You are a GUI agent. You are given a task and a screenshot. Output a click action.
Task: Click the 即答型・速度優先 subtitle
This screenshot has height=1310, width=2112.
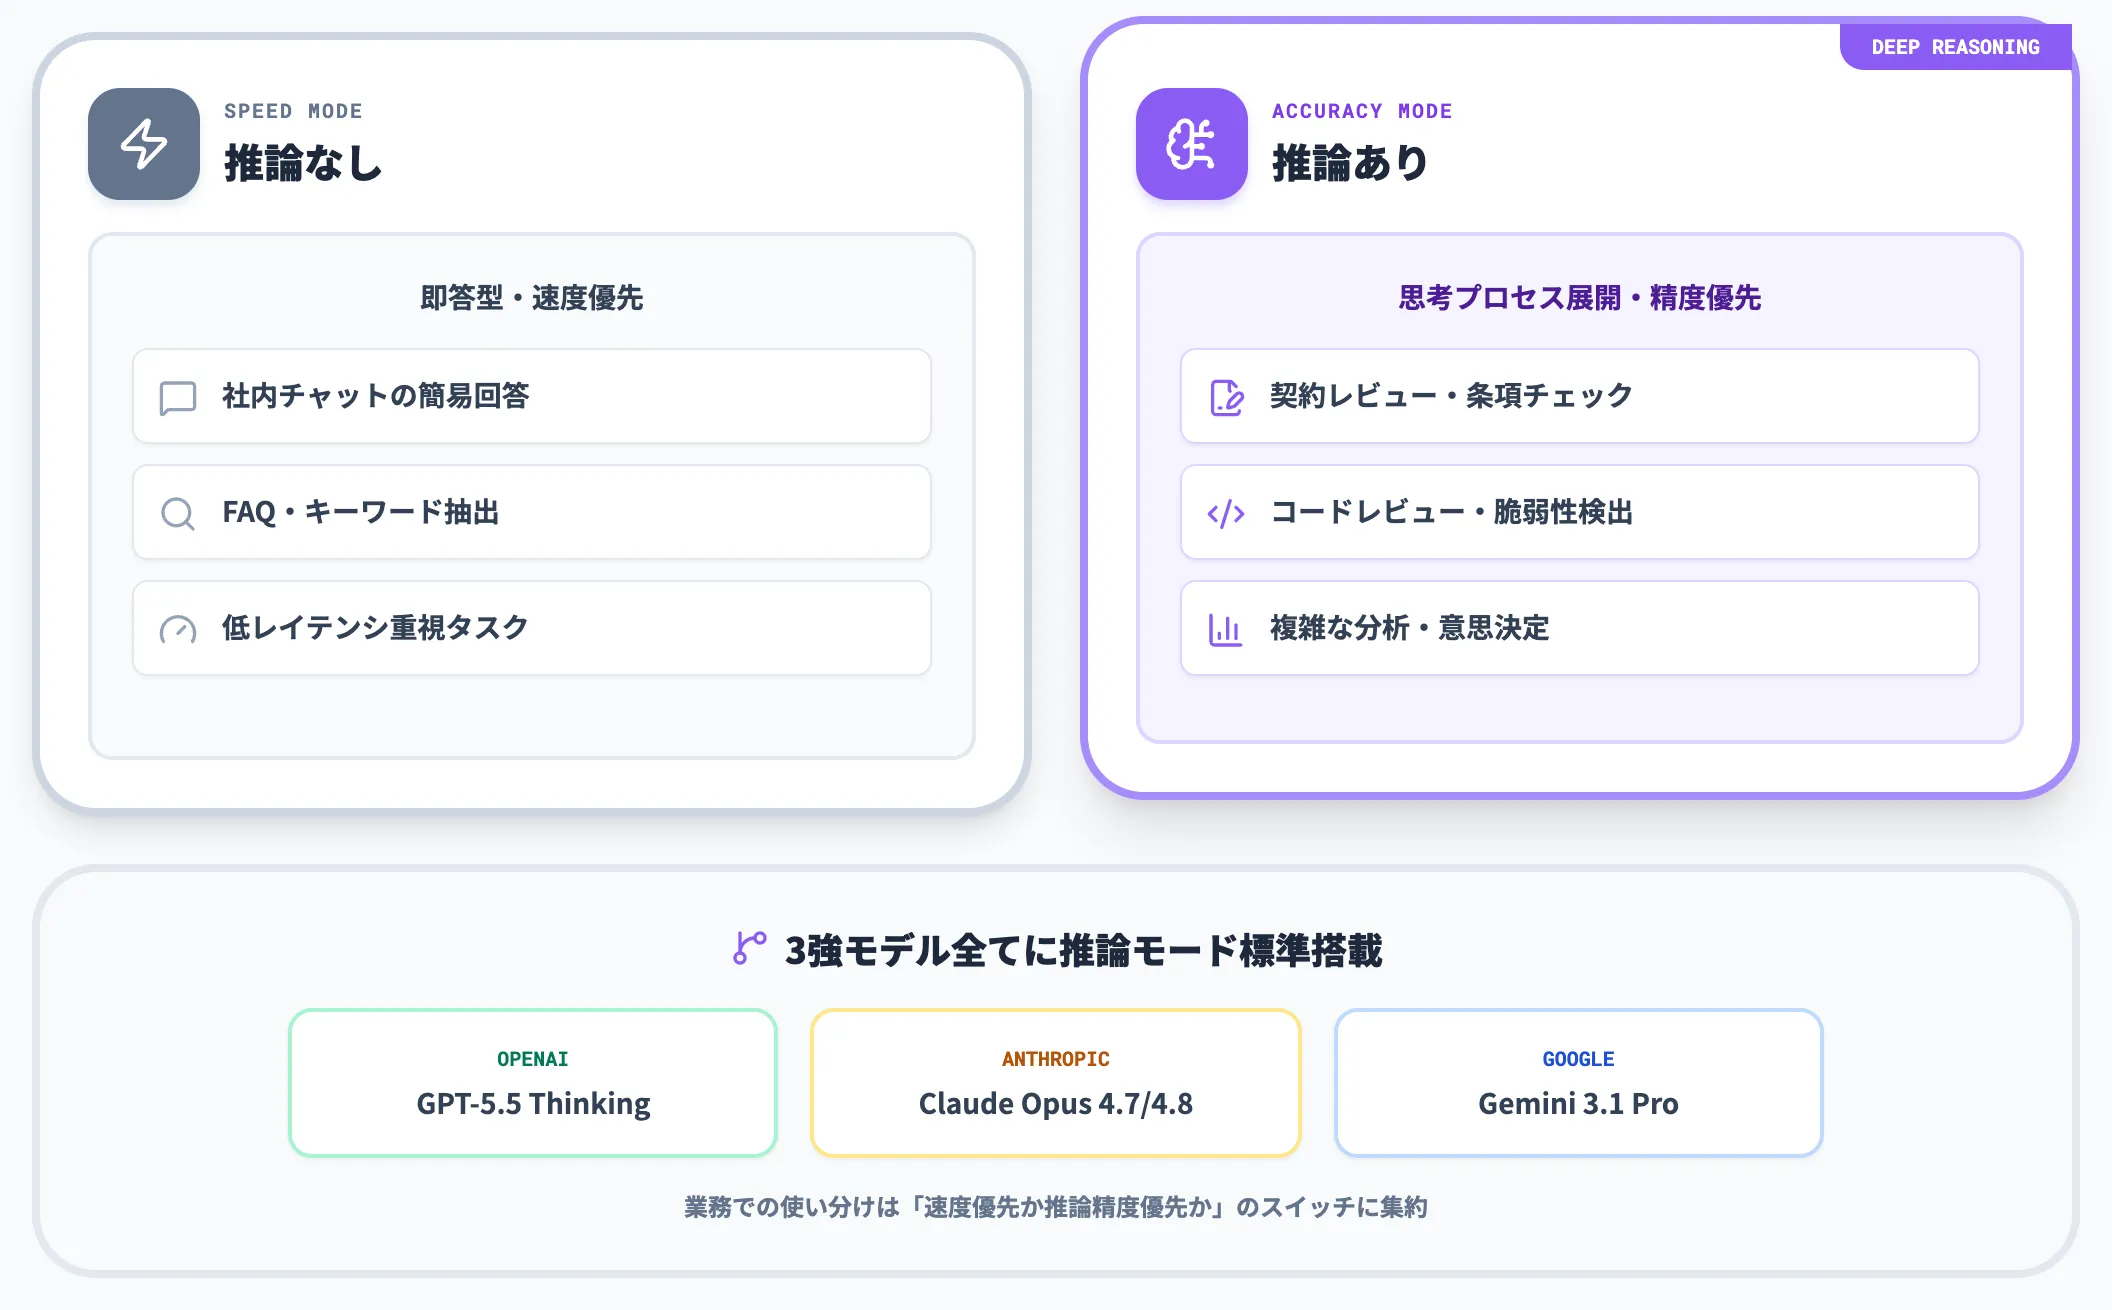coord(532,298)
